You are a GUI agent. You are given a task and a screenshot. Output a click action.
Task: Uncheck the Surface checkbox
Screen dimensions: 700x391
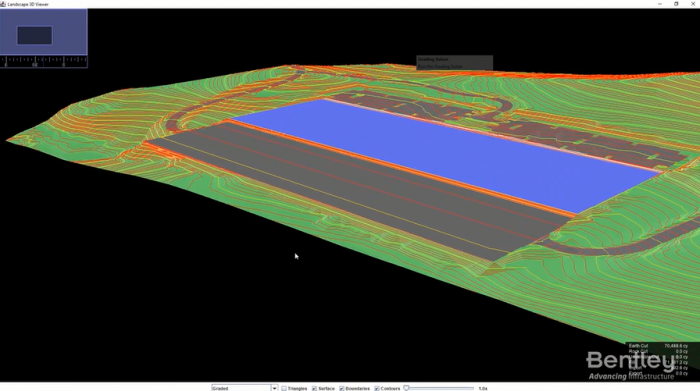pyautogui.click(x=314, y=388)
